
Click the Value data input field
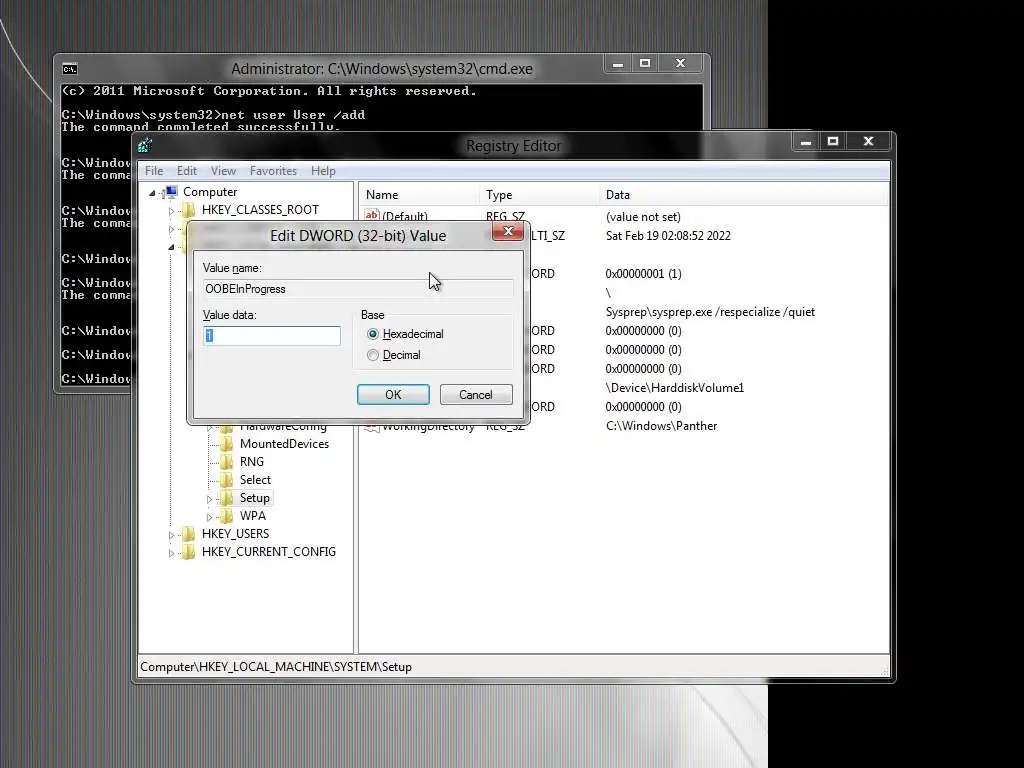tap(272, 336)
